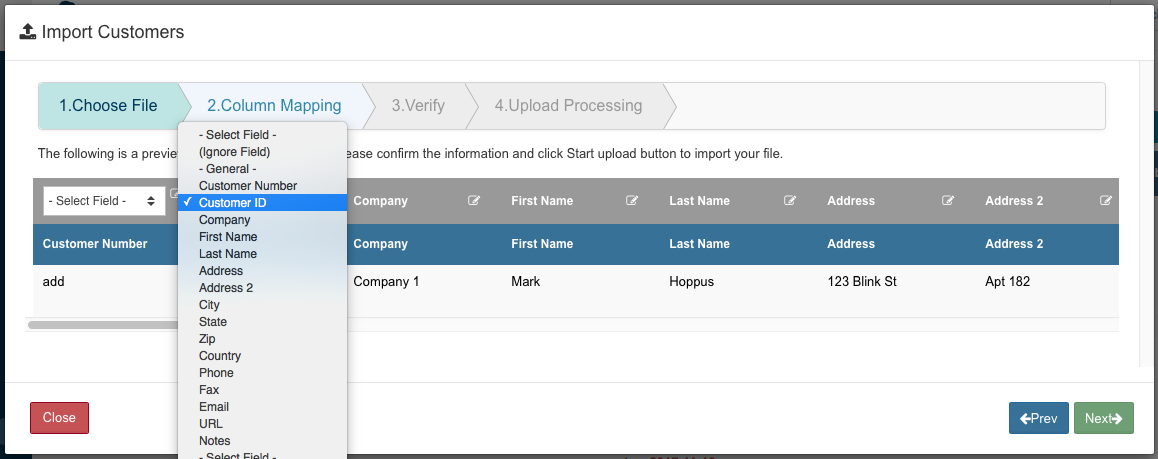
Task: Click the upload icon next to Import Customers
Action: [28, 32]
